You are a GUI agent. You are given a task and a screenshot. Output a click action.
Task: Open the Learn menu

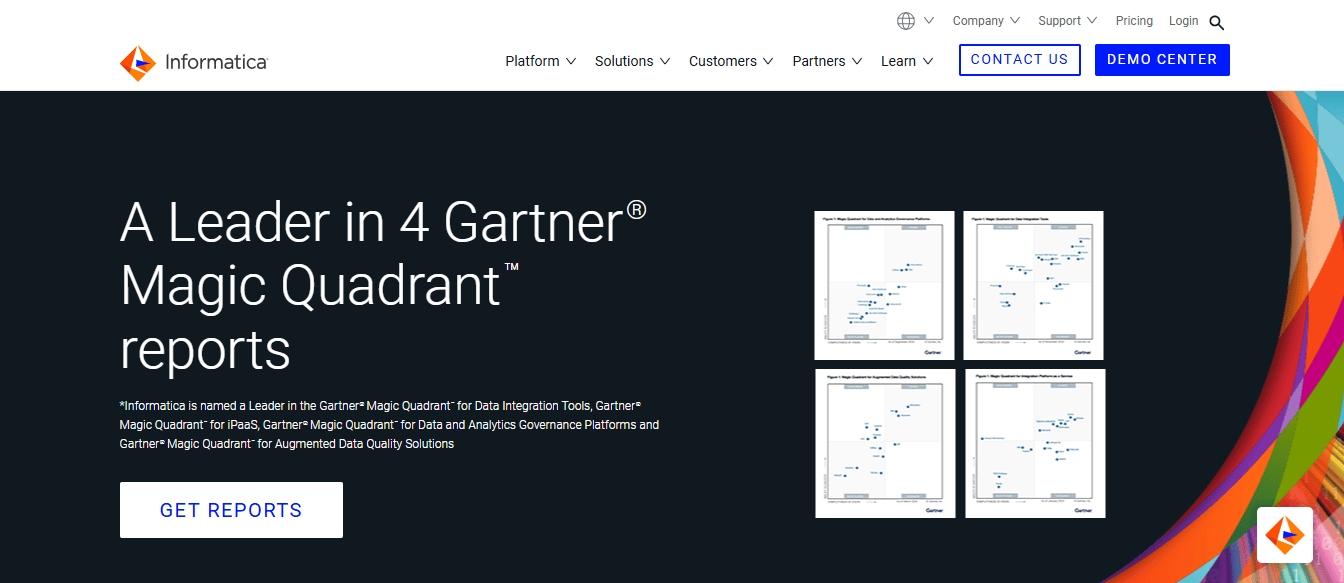tap(907, 61)
